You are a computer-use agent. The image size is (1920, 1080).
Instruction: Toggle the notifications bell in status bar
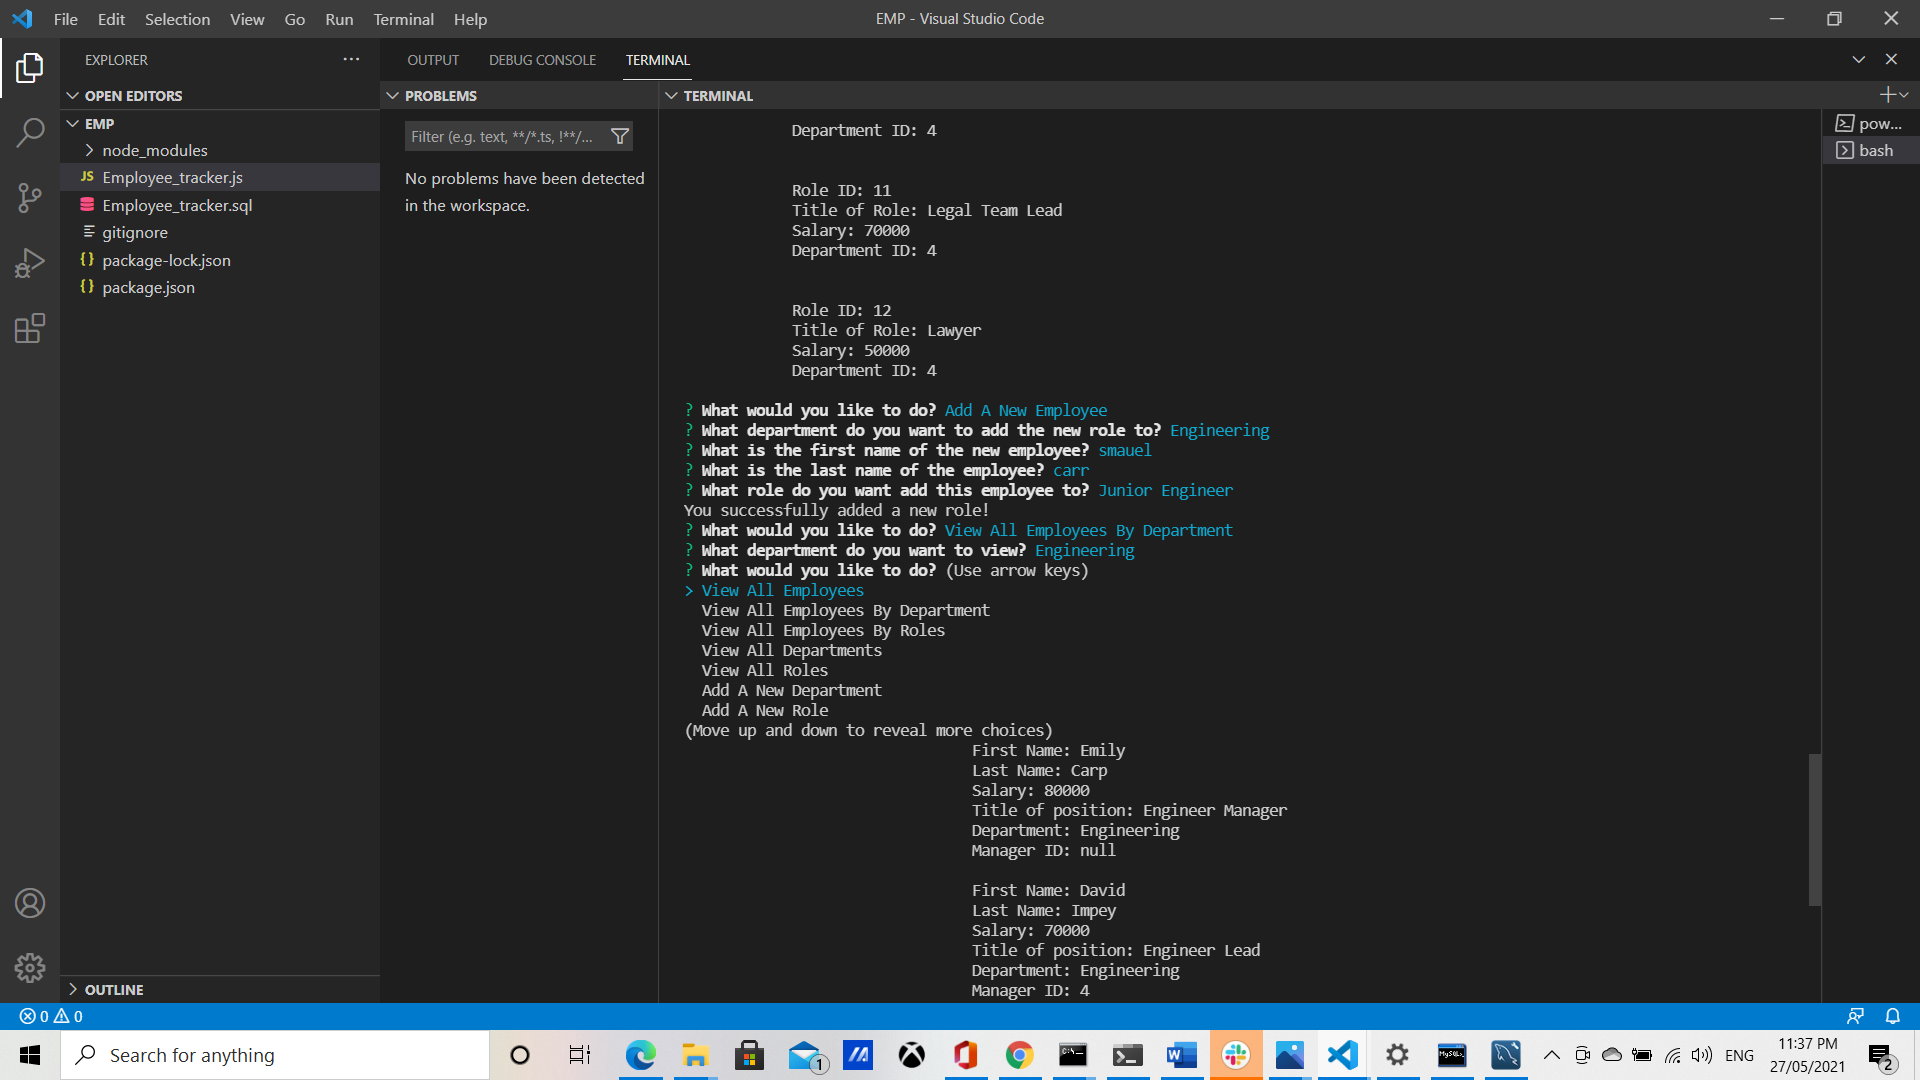[1891, 1016]
